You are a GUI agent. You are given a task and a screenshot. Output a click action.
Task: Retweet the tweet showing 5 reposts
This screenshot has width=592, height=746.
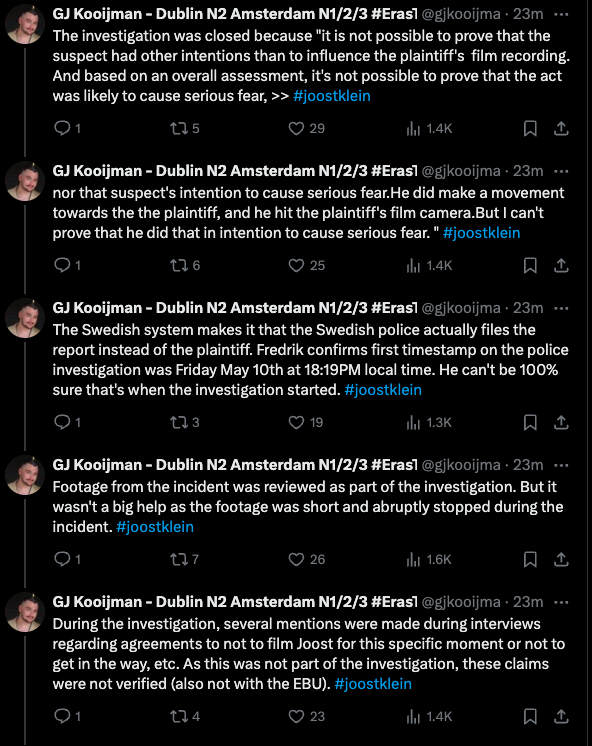[x=185, y=128]
